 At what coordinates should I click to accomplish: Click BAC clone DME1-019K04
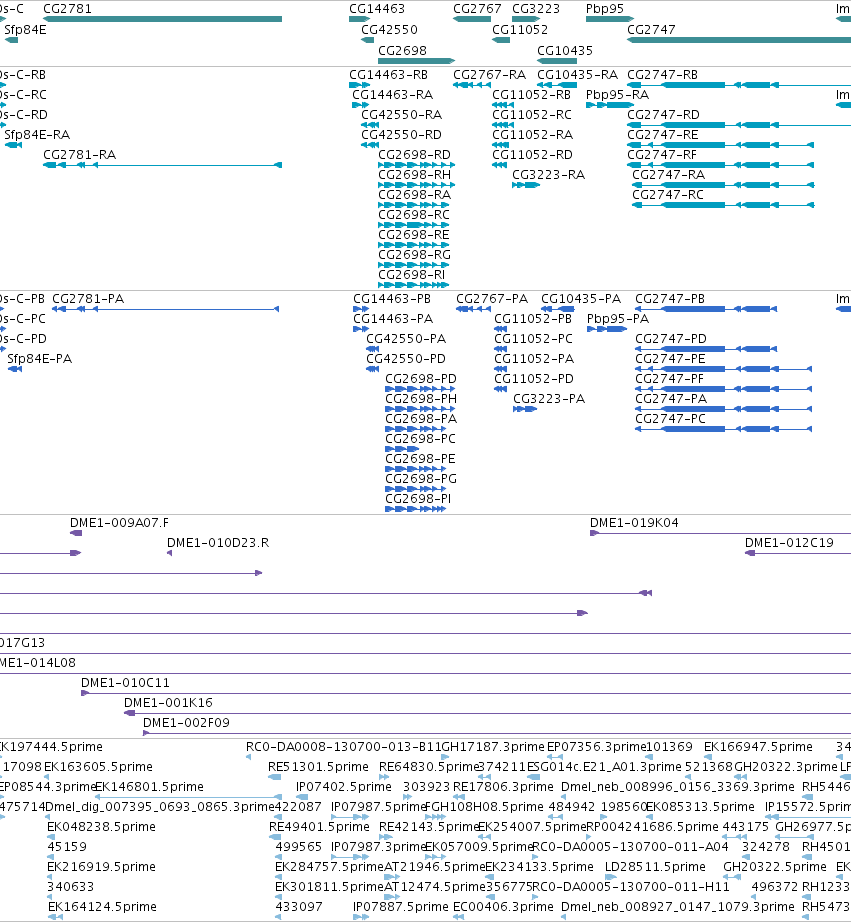click(634, 523)
